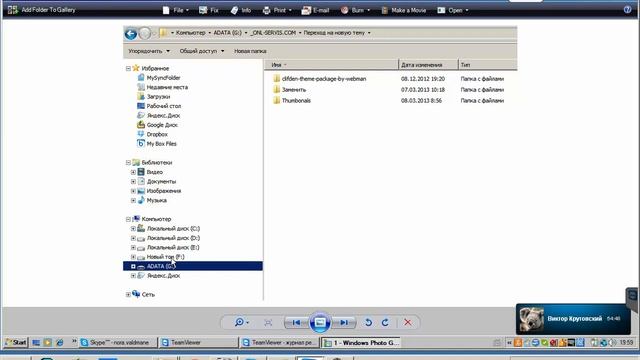
Task: Click the help question mark icon
Action: click(627, 10)
